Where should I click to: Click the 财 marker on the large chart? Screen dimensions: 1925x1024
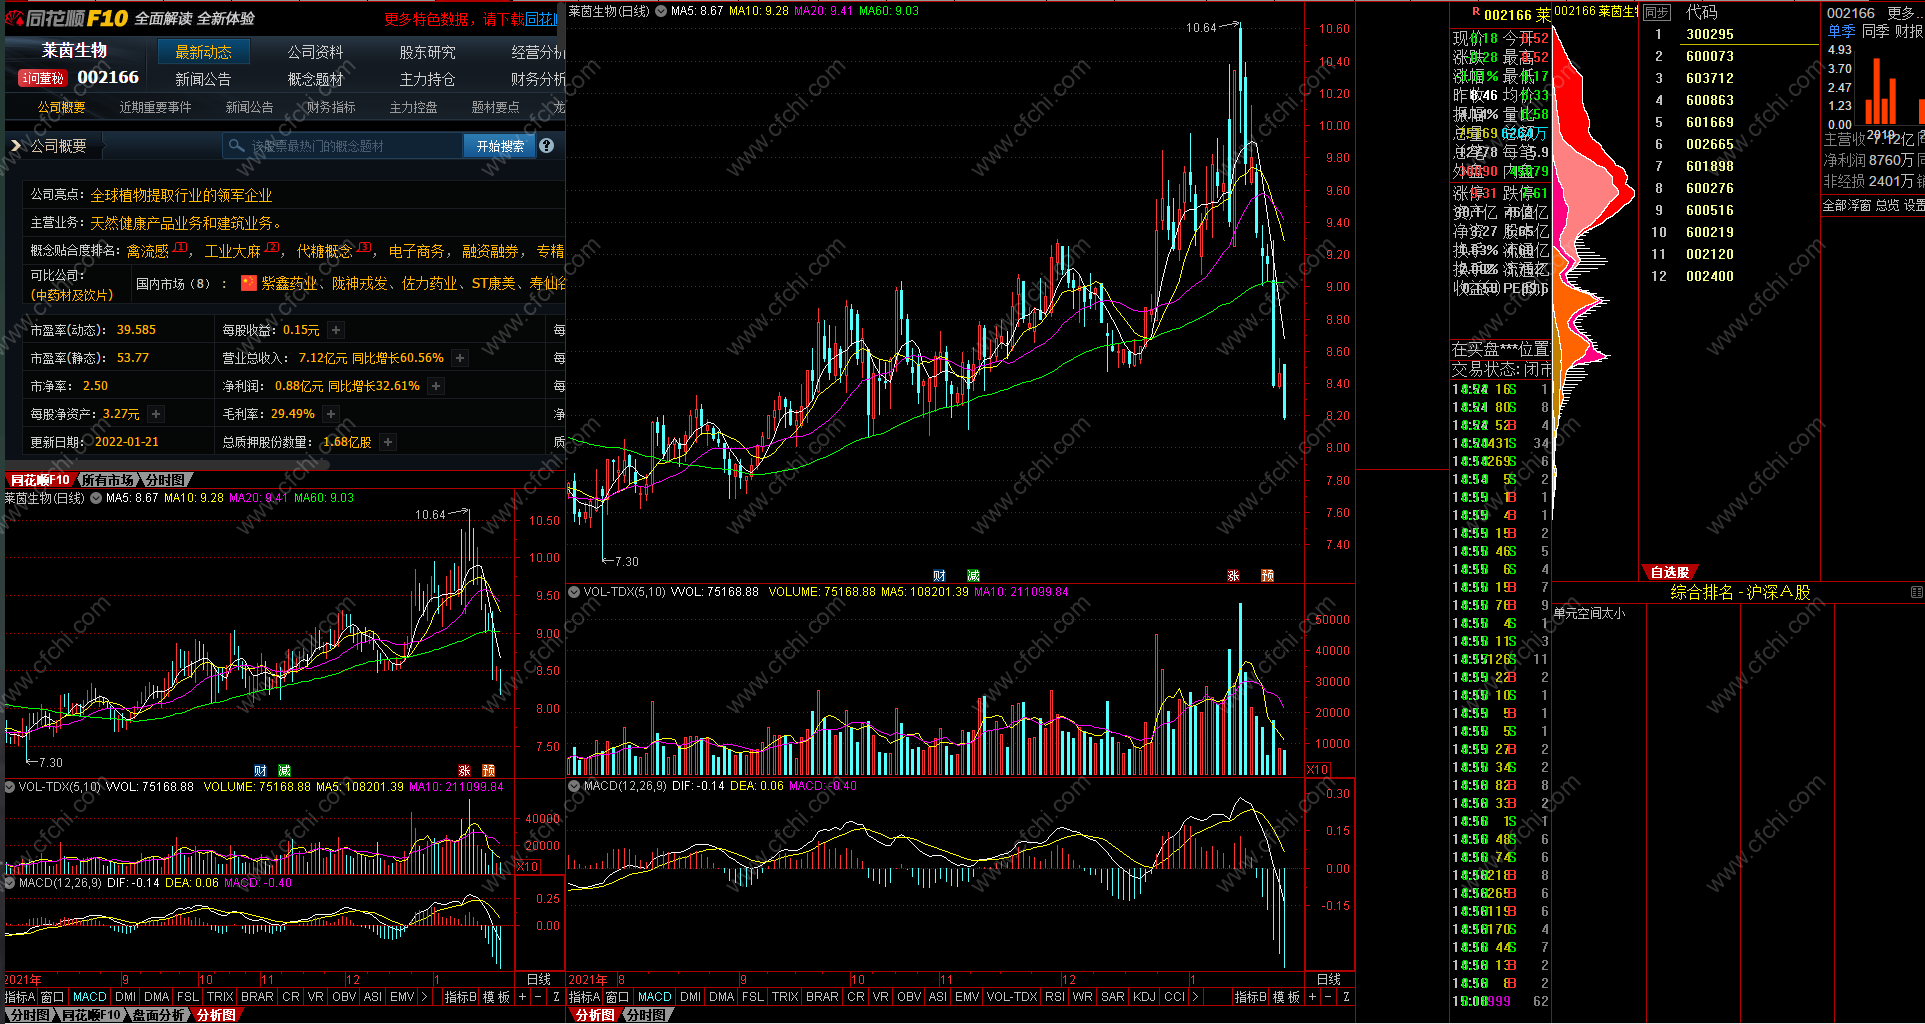pyautogui.click(x=939, y=576)
